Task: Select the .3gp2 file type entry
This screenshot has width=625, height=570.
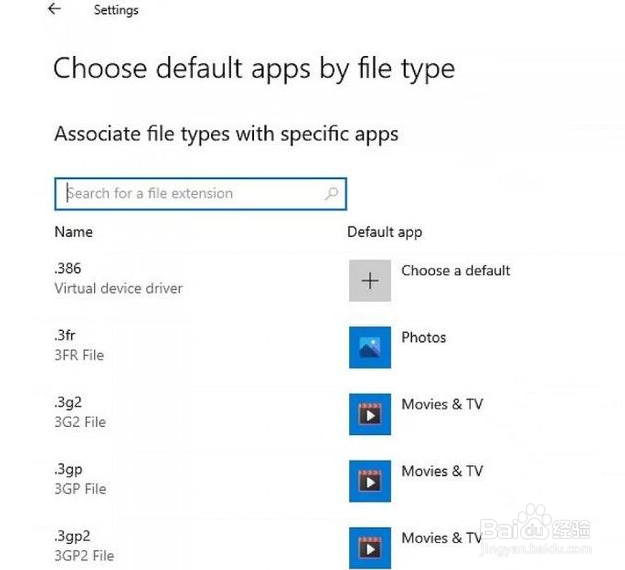Action: click(84, 546)
